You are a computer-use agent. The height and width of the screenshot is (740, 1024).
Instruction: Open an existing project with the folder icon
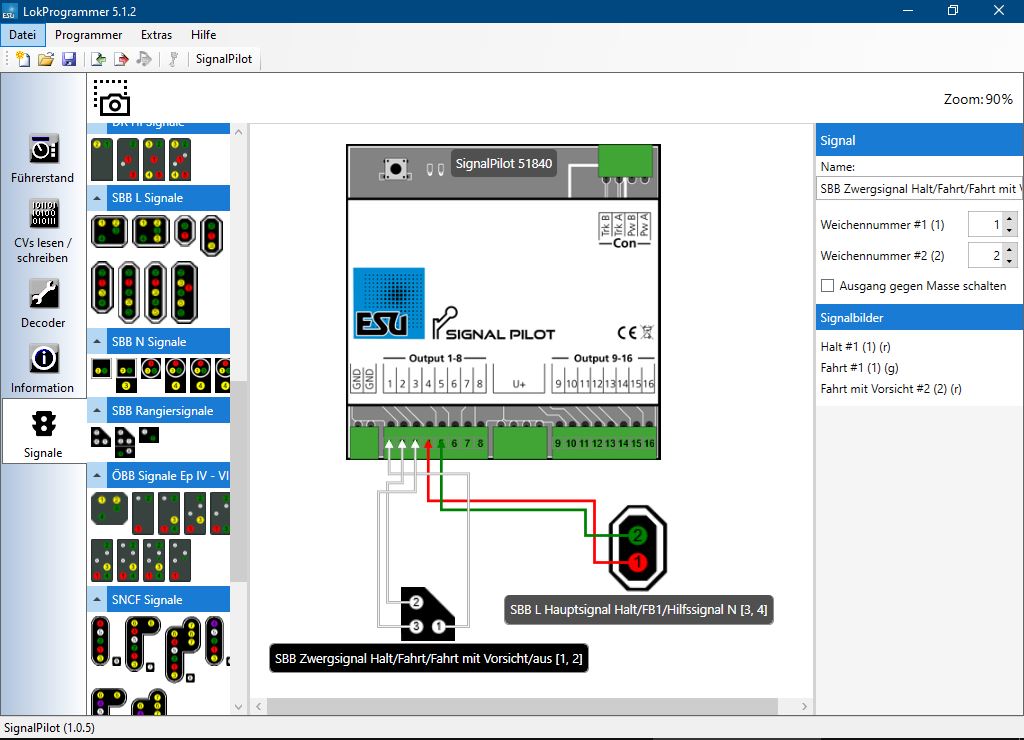(x=46, y=59)
